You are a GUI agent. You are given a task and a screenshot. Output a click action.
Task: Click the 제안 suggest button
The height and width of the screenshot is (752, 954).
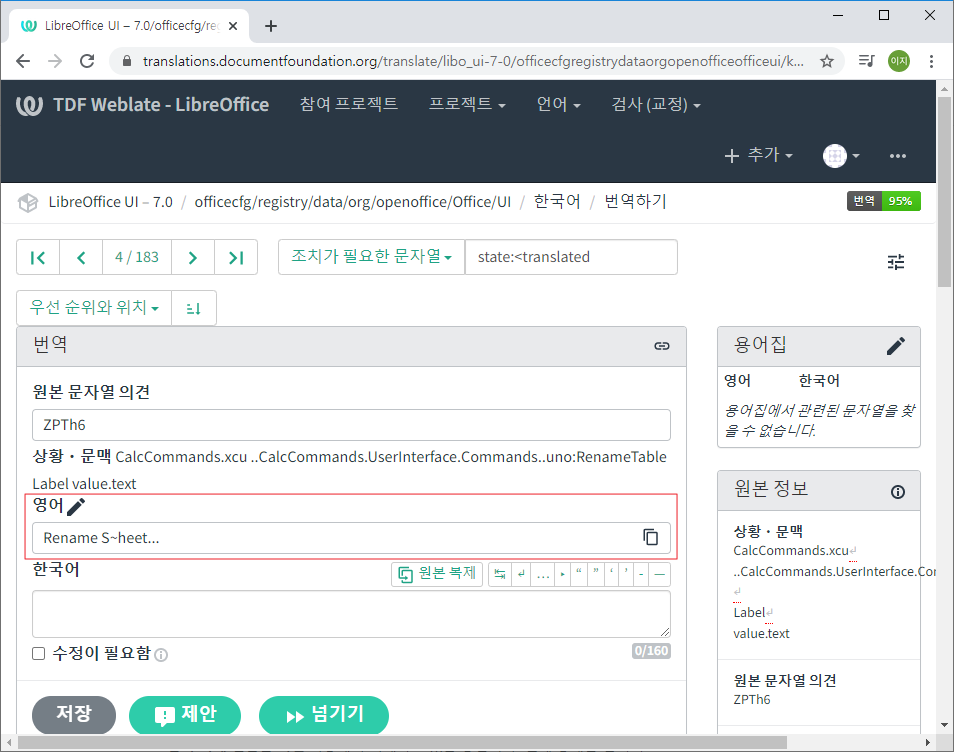[185, 714]
